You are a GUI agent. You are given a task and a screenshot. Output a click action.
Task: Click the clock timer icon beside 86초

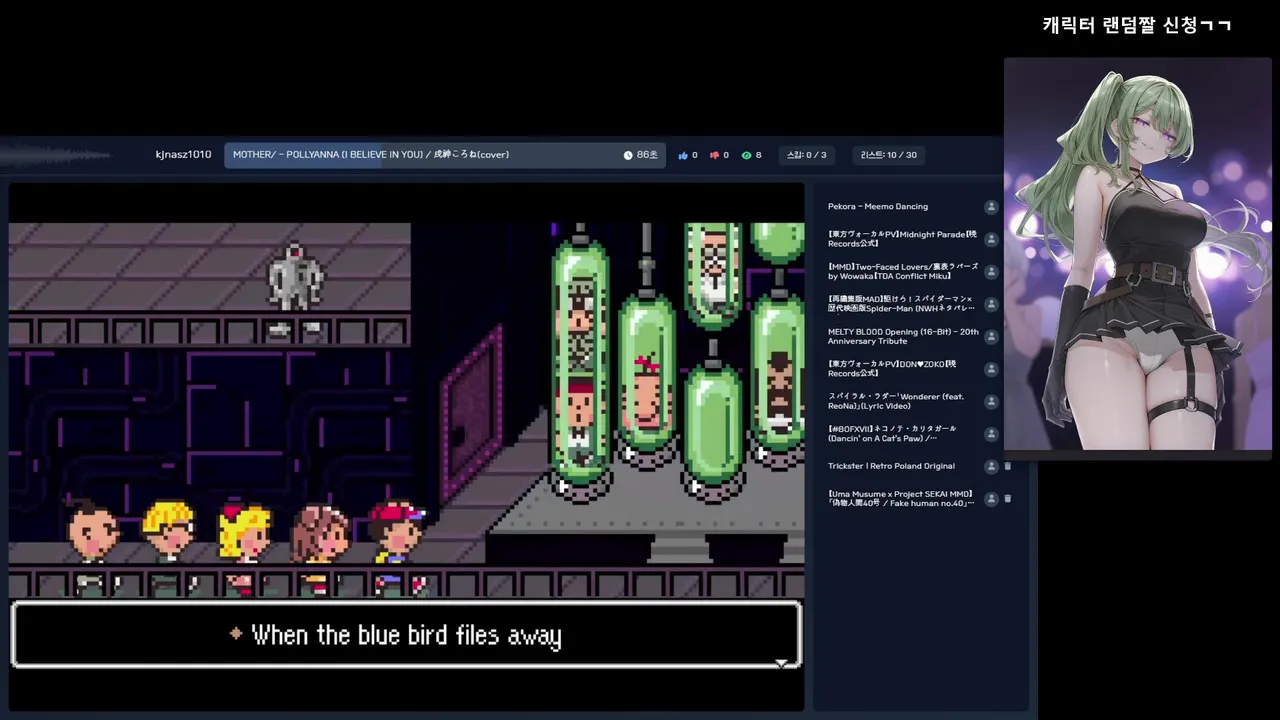(x=628, y=155)
